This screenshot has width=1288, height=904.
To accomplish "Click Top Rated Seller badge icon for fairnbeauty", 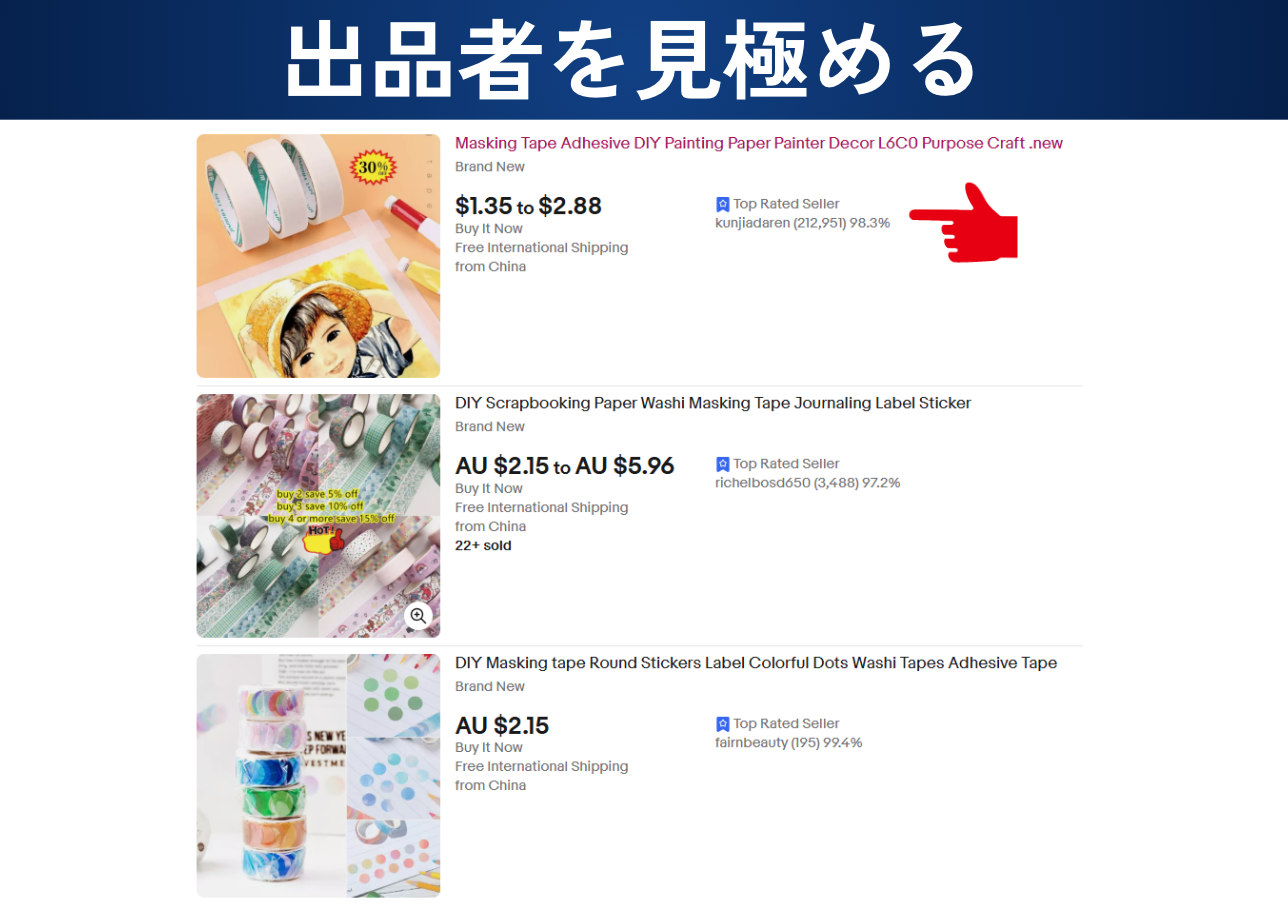I will click(723, 724).
